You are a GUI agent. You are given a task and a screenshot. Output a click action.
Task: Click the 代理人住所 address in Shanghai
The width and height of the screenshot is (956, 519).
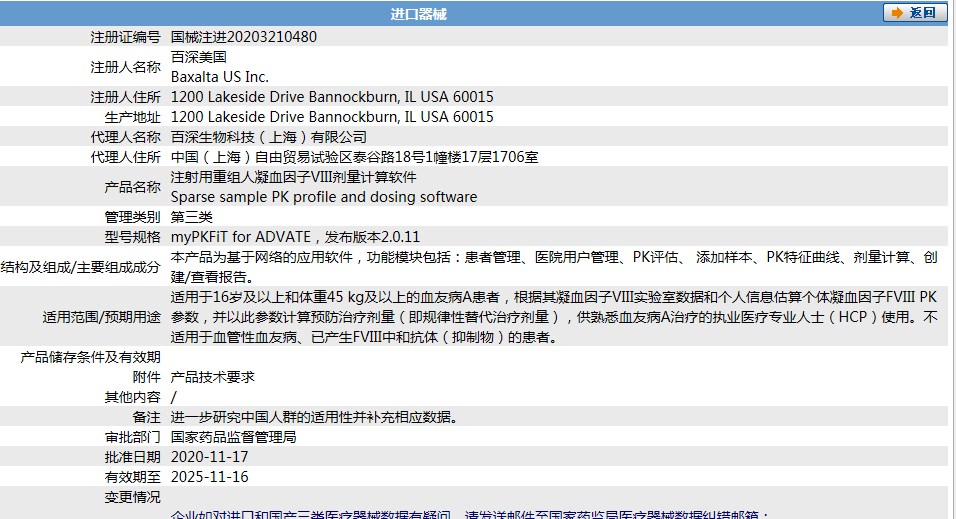355,157
